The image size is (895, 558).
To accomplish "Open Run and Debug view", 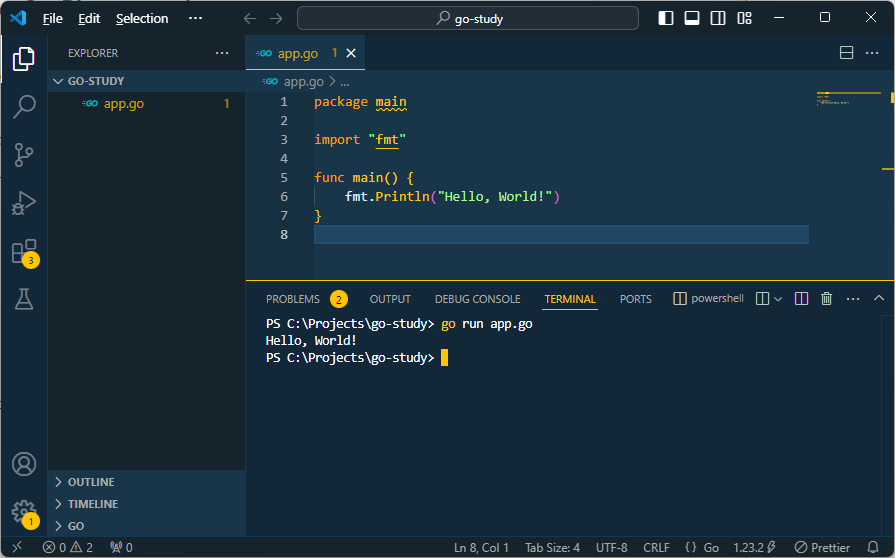I will [24, 203].
